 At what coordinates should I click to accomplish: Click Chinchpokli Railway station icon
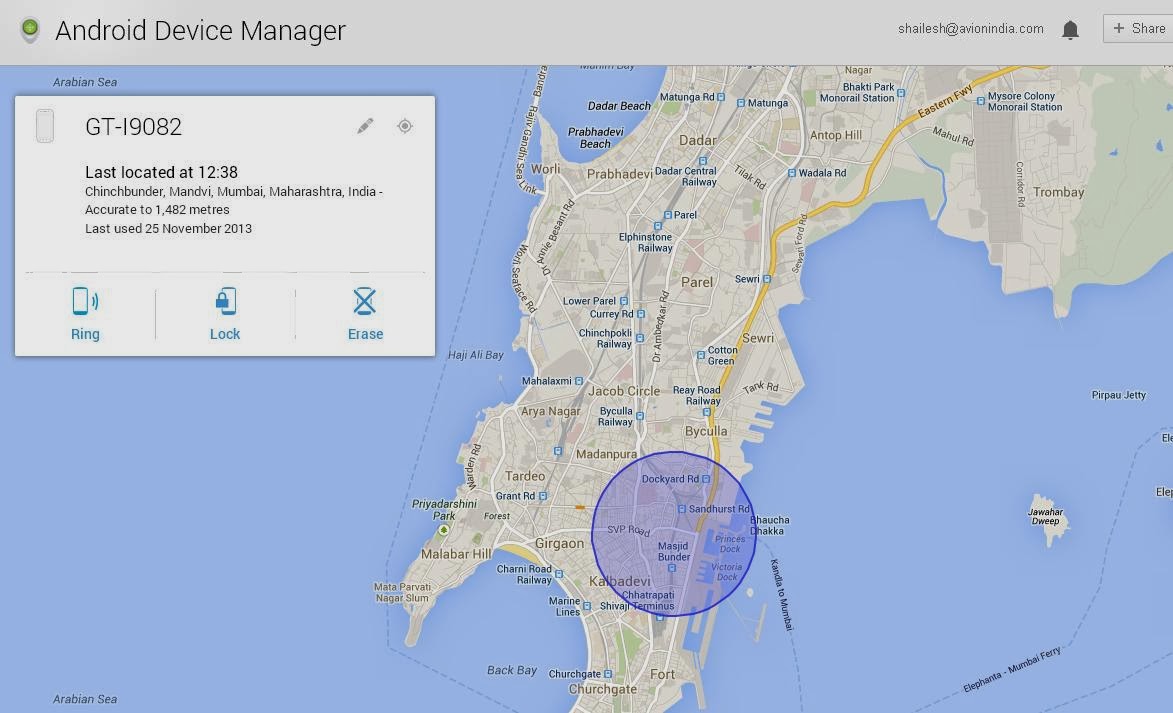coord(639,338)
